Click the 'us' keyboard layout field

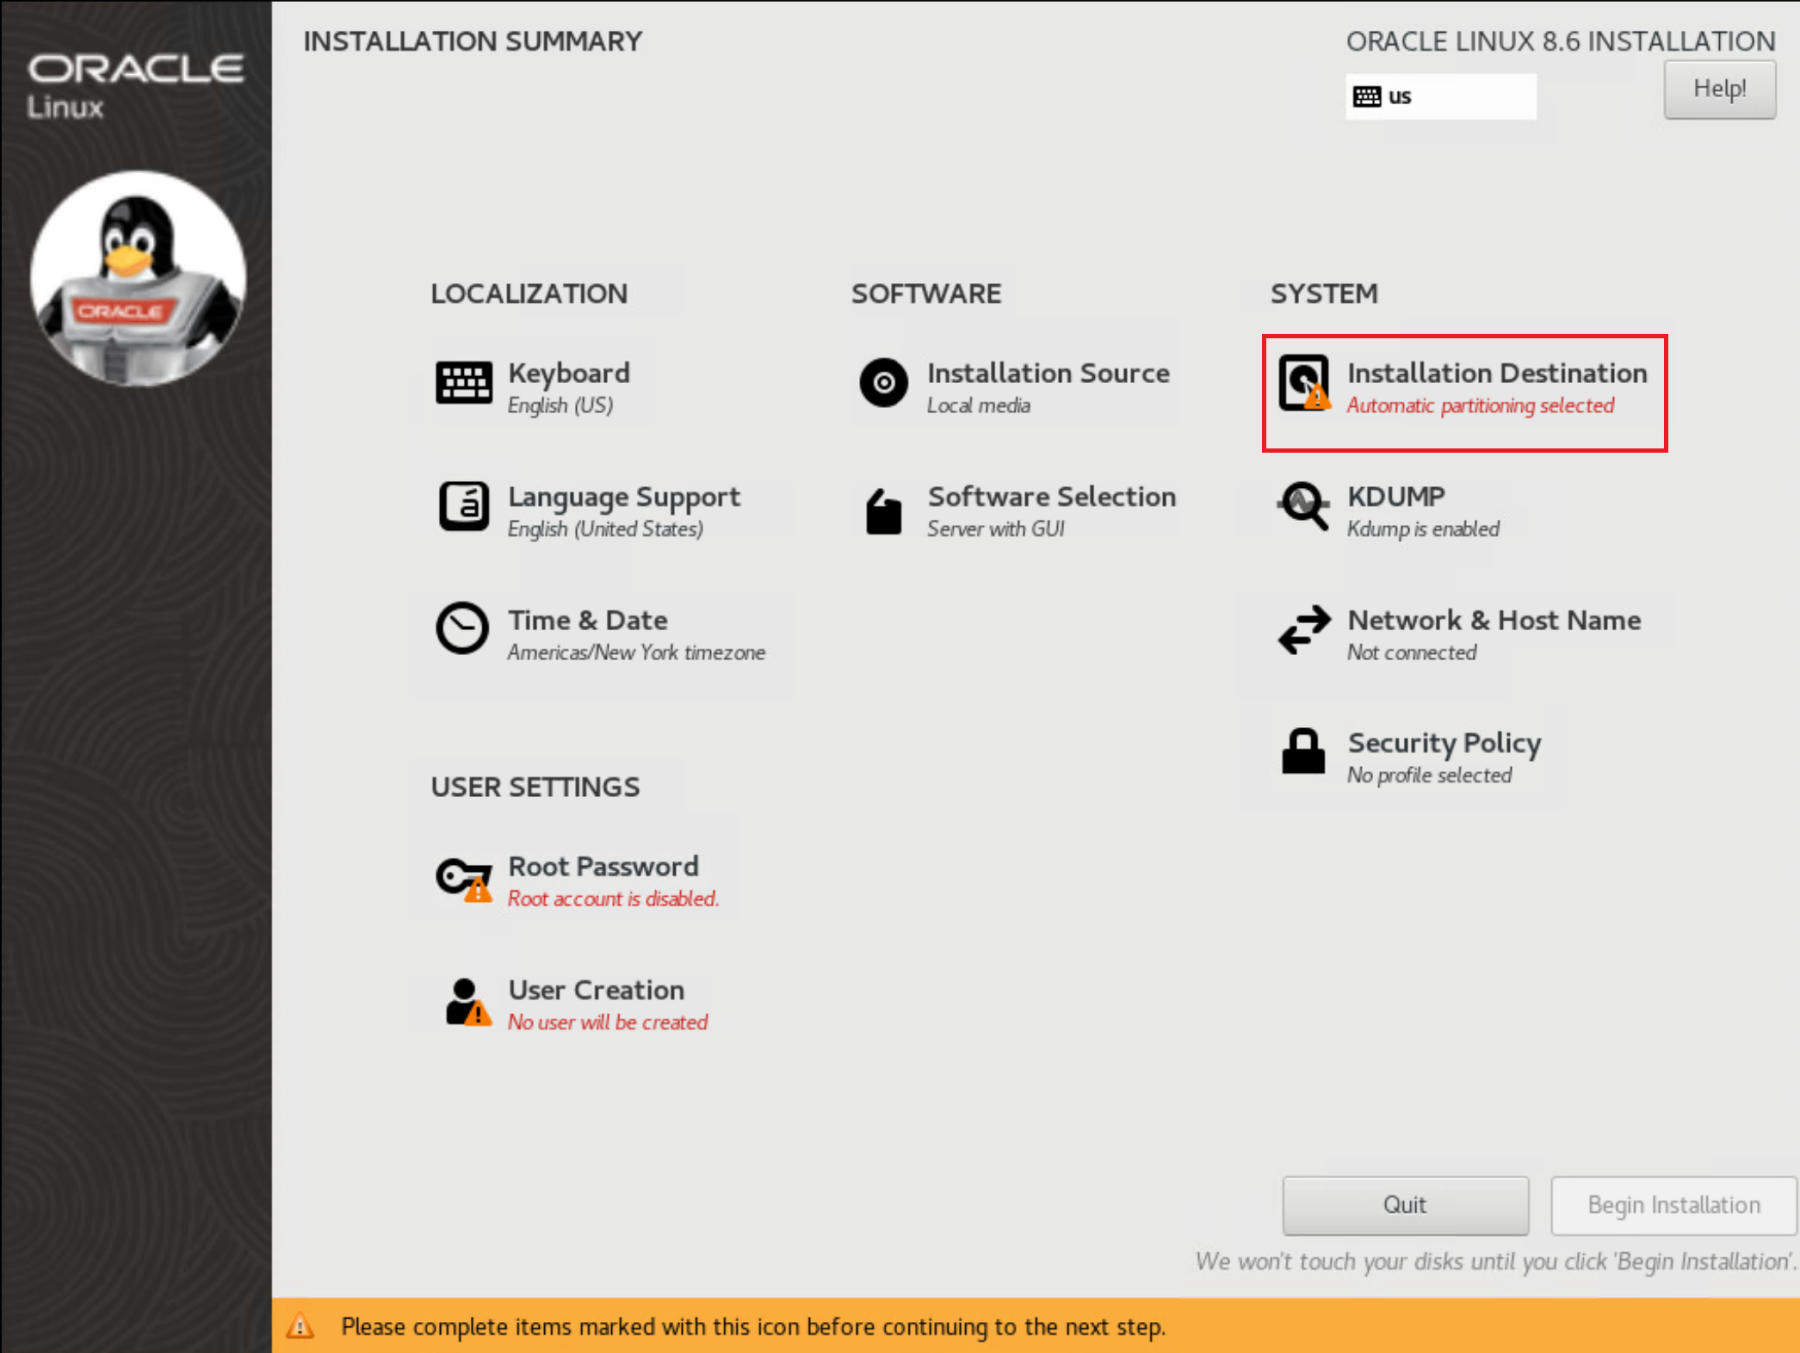click(1440, 96)
